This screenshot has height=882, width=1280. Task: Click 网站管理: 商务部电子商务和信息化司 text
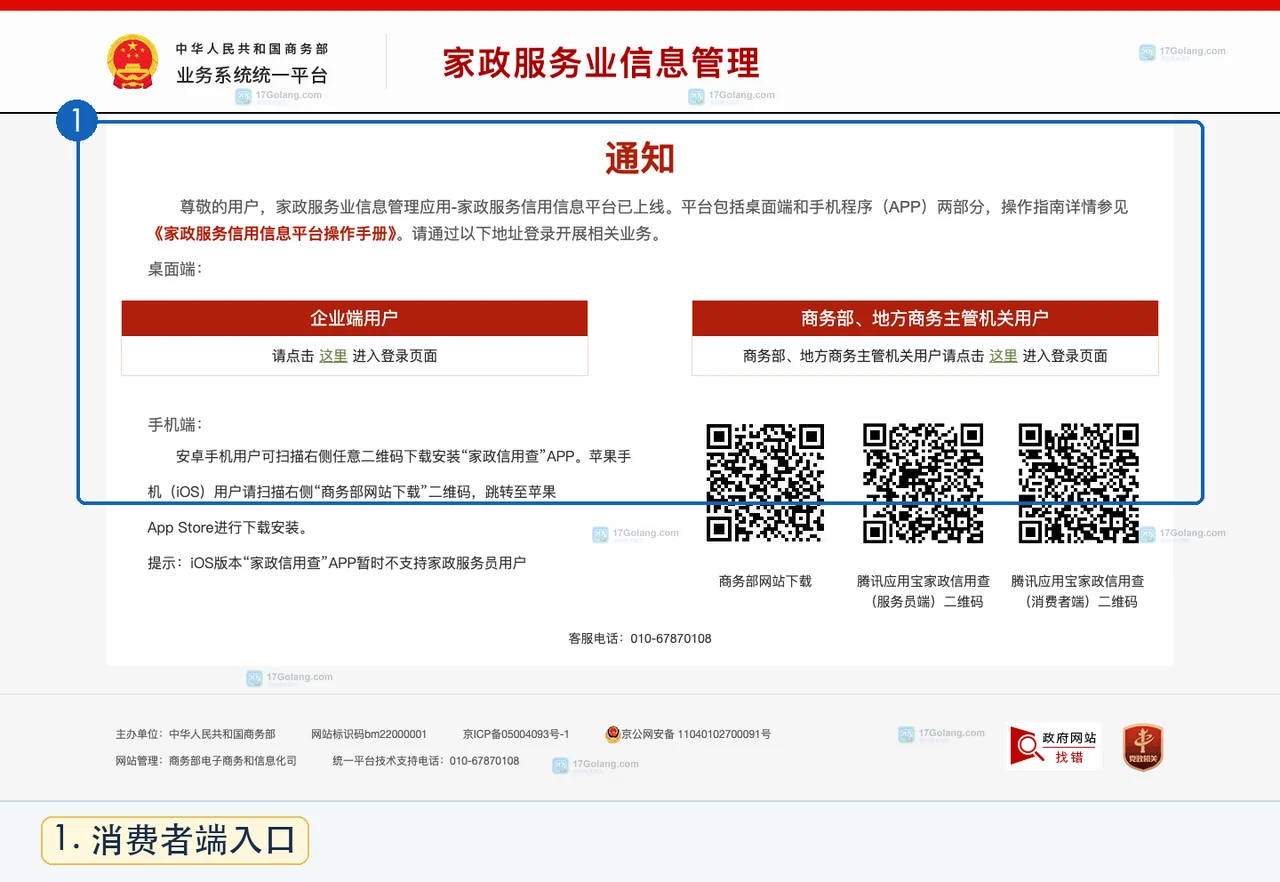[206, 761]
